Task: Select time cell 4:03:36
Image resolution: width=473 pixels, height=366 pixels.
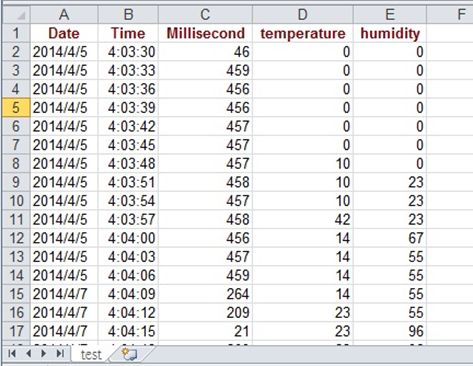Action: pyautogui.click(x=128, y=89)
